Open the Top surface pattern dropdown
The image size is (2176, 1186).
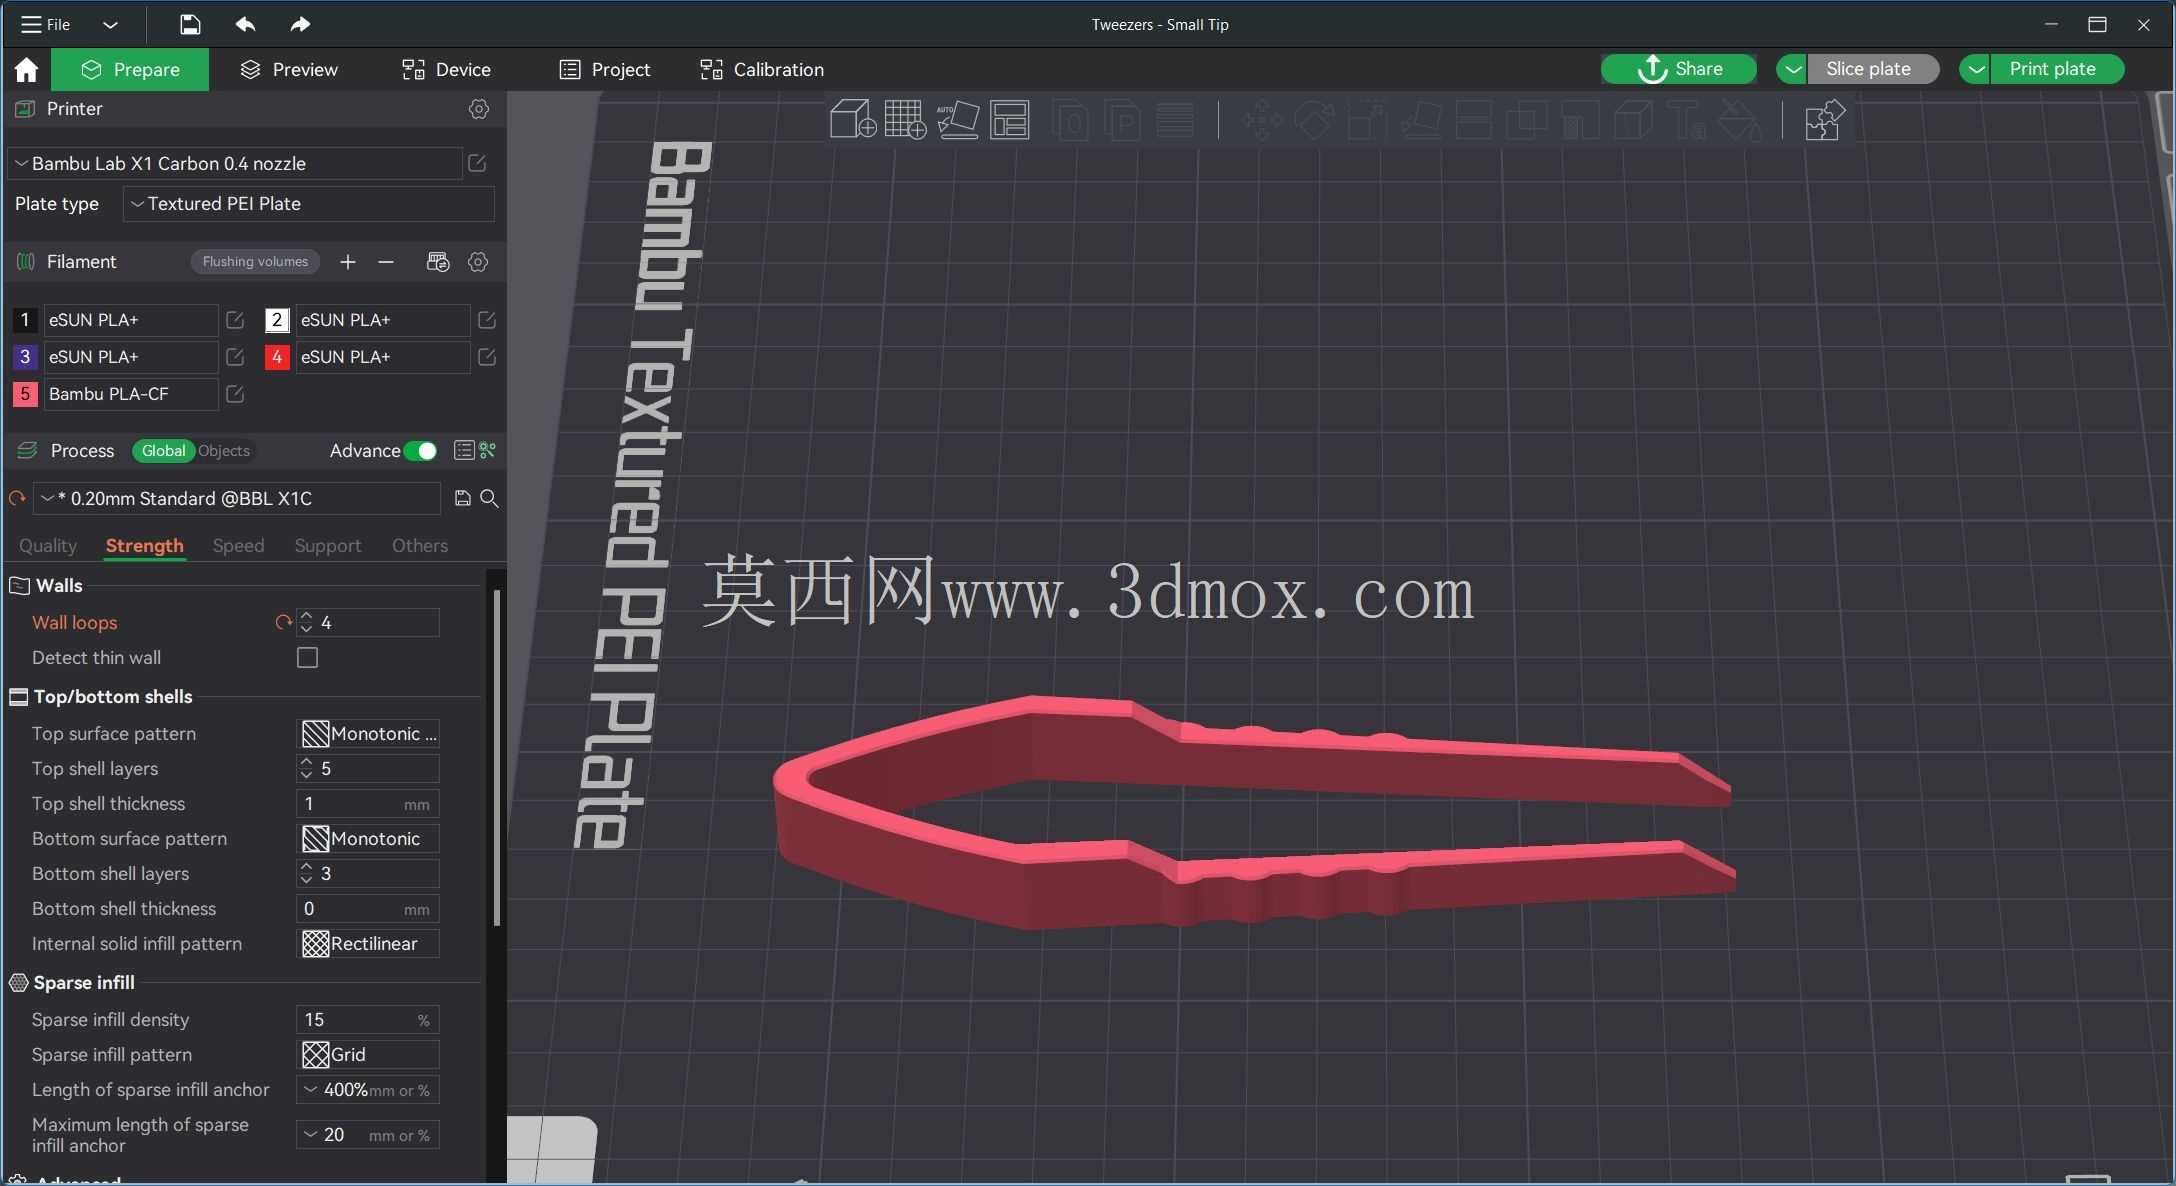click(368, 734)
